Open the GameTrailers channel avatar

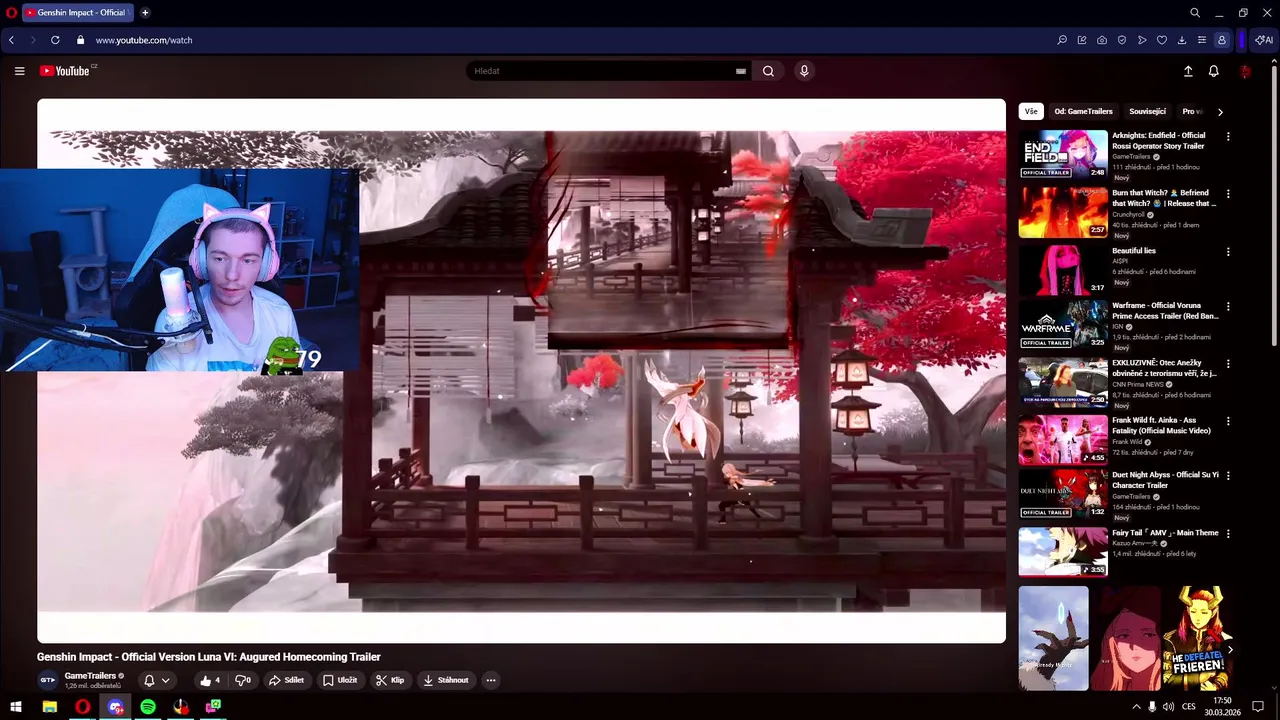pos(47,680)
